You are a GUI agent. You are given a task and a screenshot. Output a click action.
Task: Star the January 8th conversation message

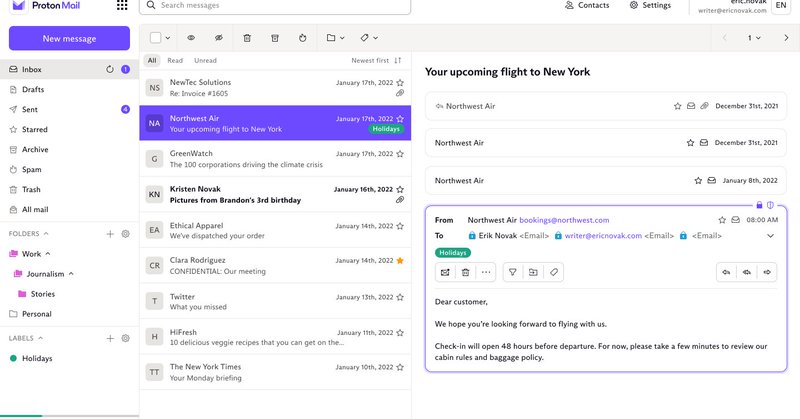point(698,180)
